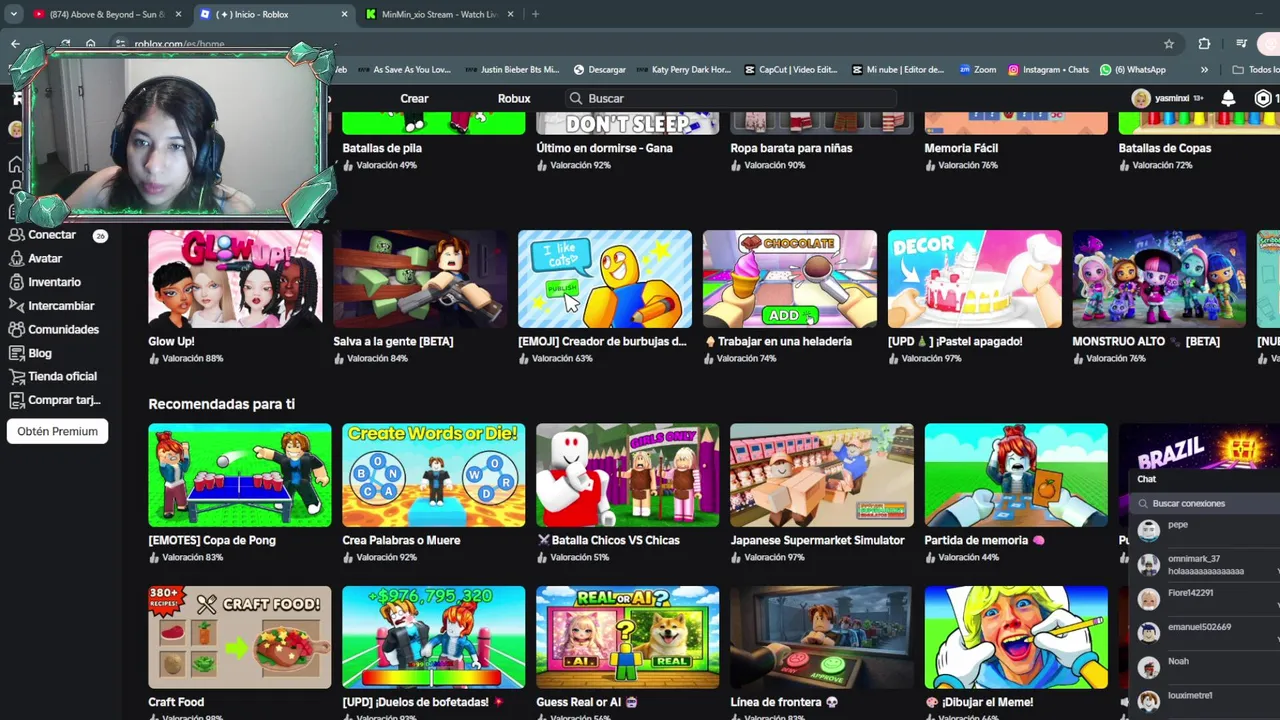Open the Robux balance icon

[1263, 98]
